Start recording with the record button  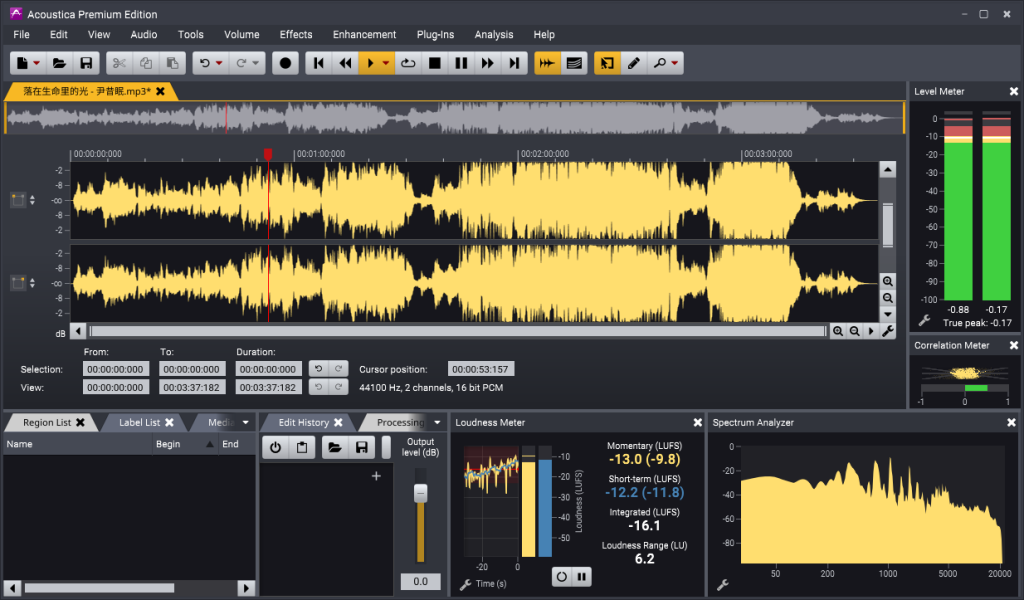point(285,63)
